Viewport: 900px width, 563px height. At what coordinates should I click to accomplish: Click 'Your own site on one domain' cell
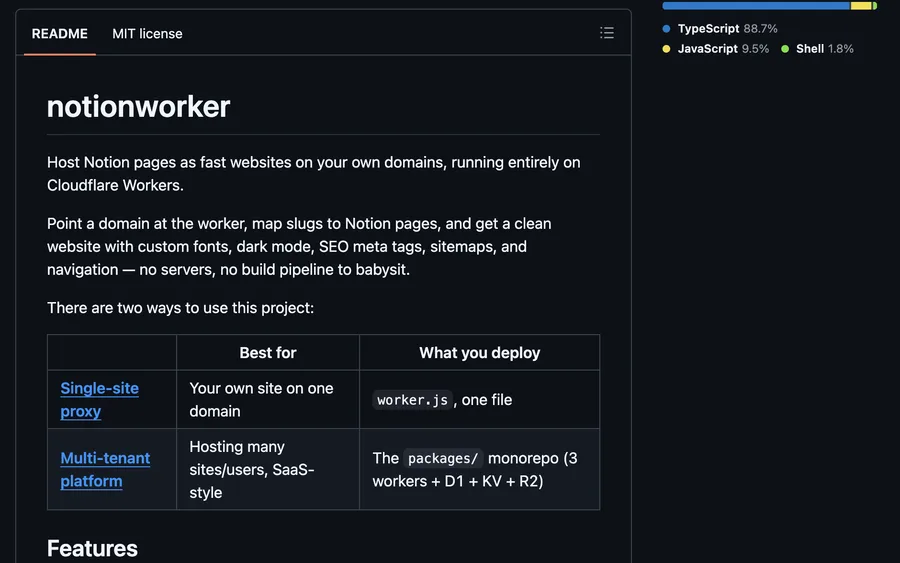point(268,399)
